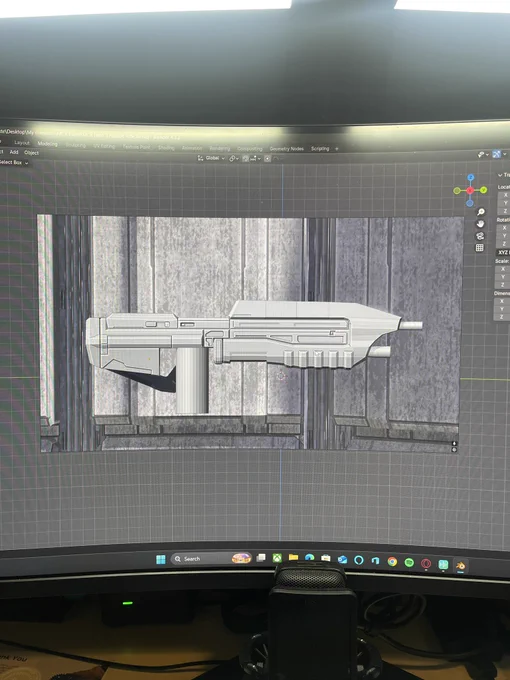Open Google Chrome from taskbar
This screenshot has width=510, height=680.
(392, 562)
